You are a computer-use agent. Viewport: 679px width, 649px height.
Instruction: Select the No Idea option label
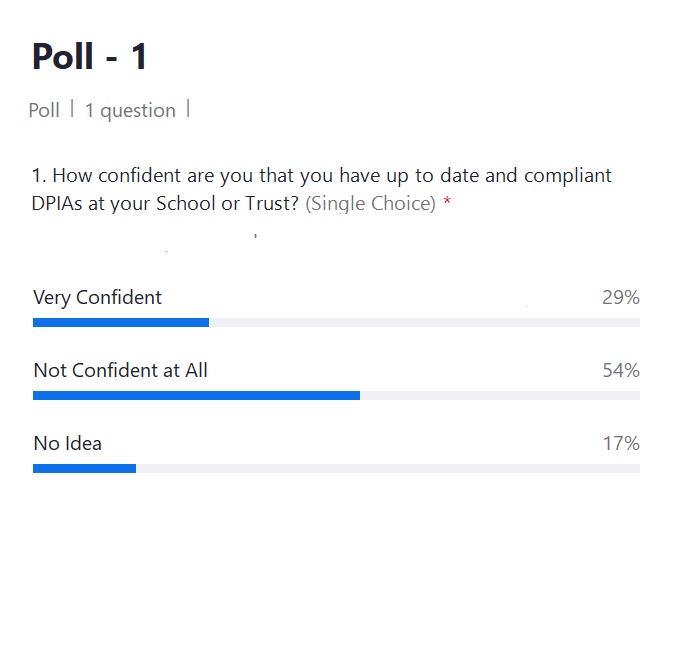pyautogui.click(x=68, y=443)
